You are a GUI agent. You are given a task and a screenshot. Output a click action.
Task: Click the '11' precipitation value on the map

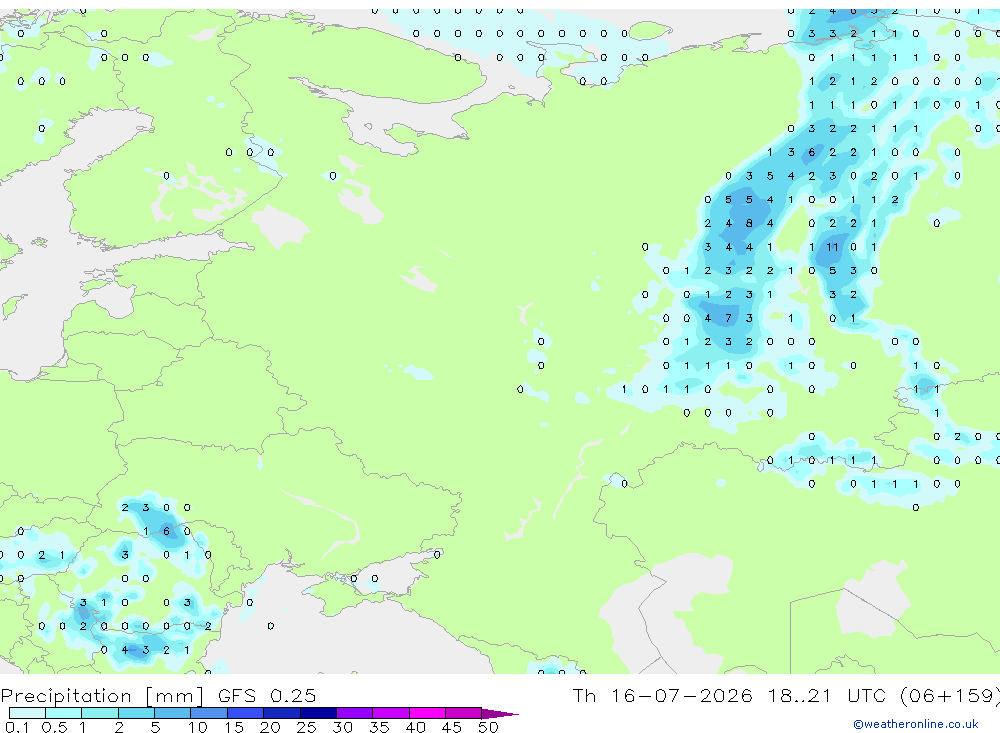832,247
